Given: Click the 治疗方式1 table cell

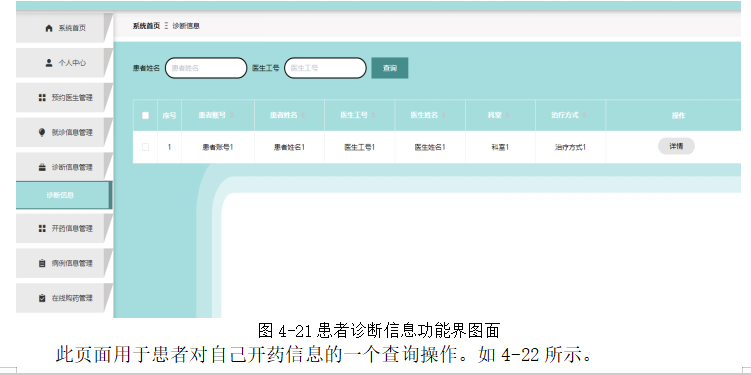Looking at the screenshot, I should 570,147.
